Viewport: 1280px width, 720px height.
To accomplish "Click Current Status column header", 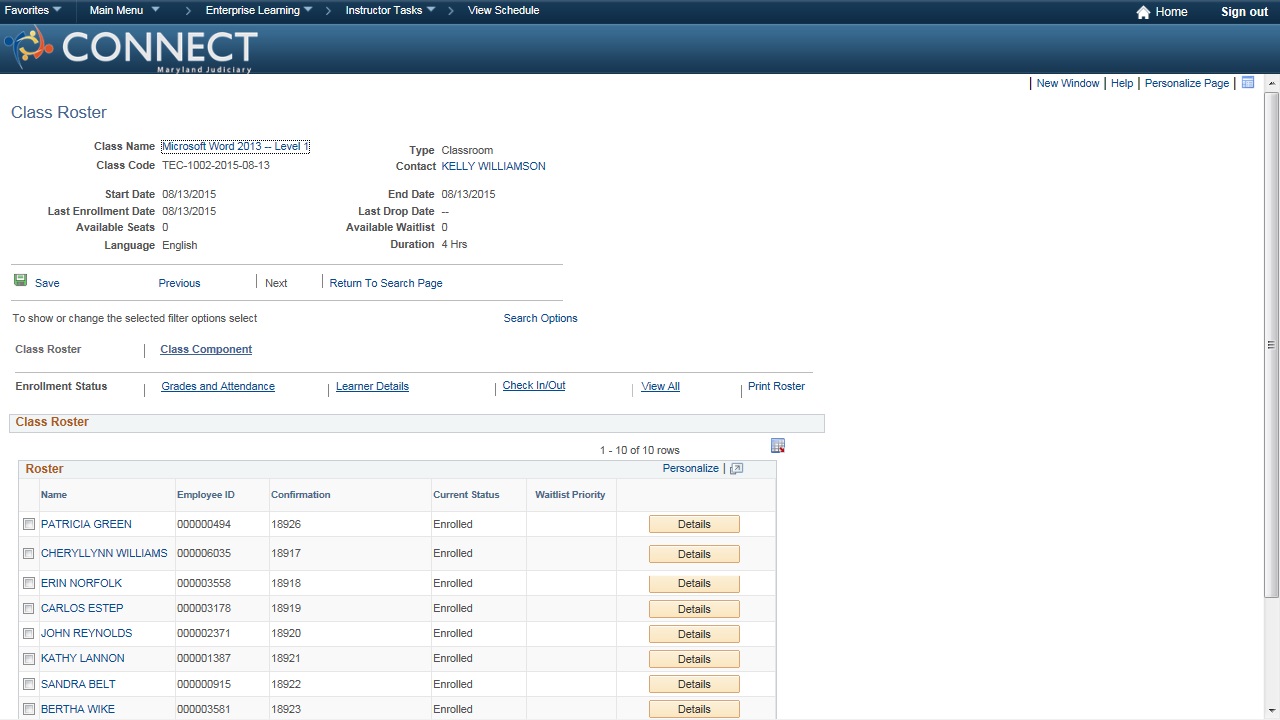I will click(466, 495).
